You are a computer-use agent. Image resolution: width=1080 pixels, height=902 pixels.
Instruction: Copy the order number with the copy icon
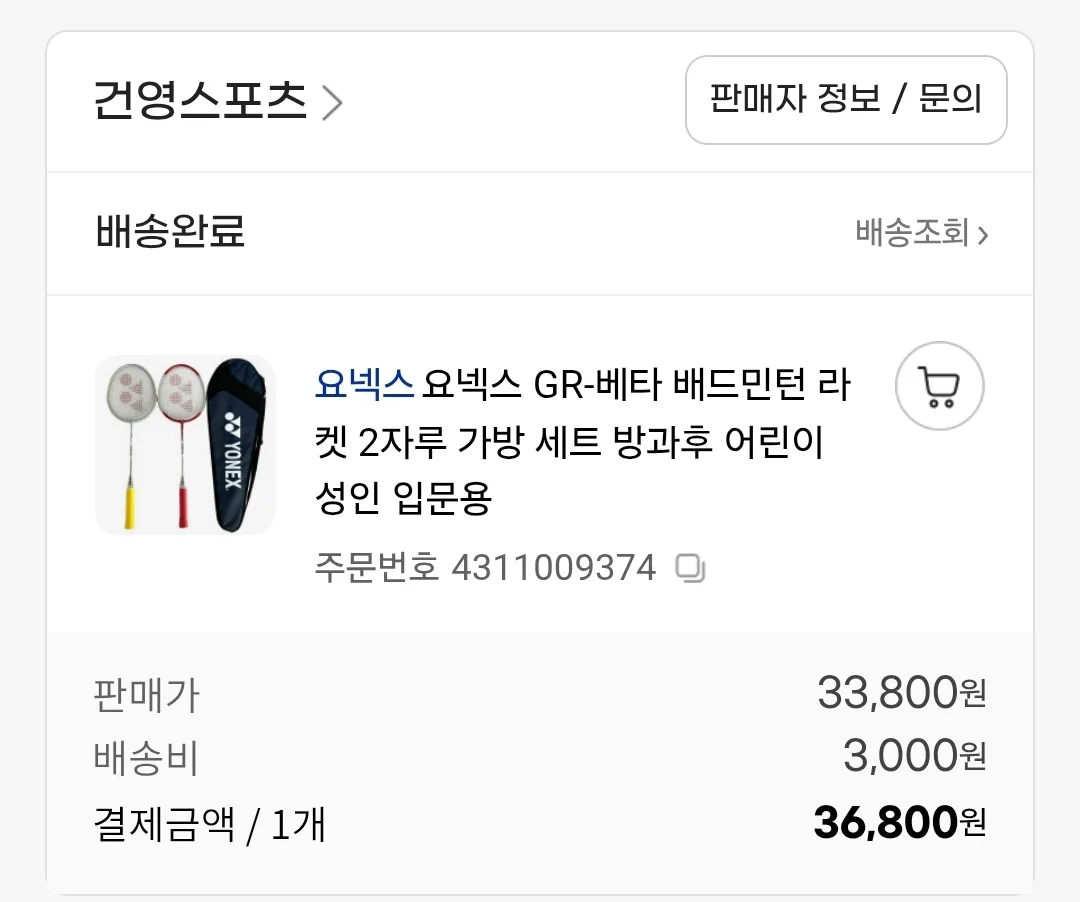690,568
